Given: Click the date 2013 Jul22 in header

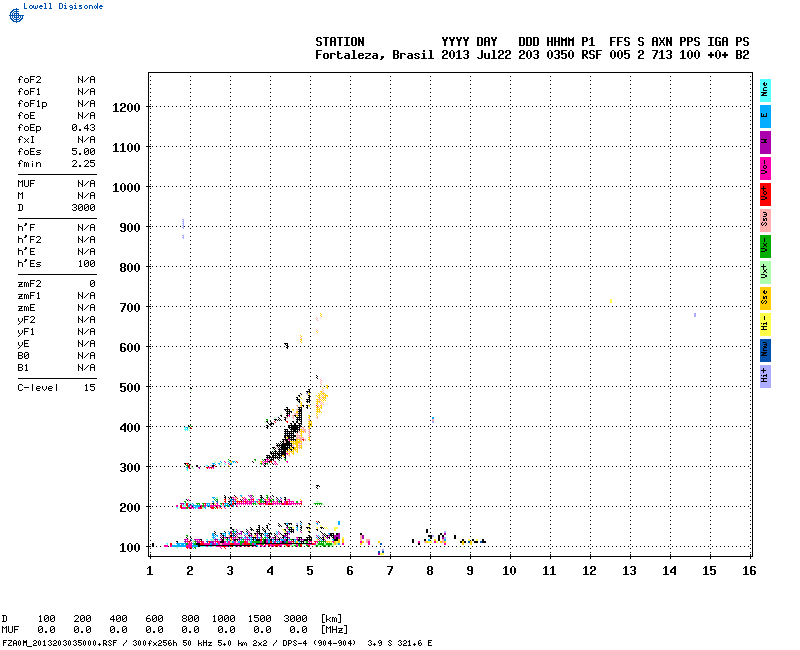Looking at the screenshot, I should coord(476,55).
